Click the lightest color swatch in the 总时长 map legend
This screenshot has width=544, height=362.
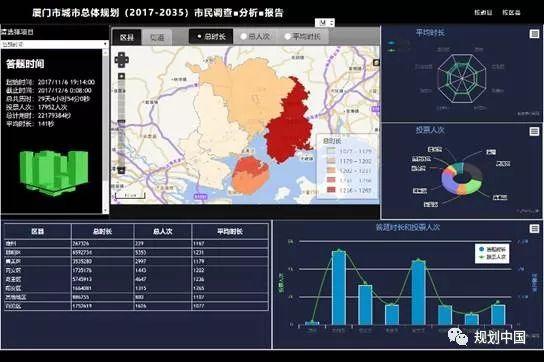point(332,151)
